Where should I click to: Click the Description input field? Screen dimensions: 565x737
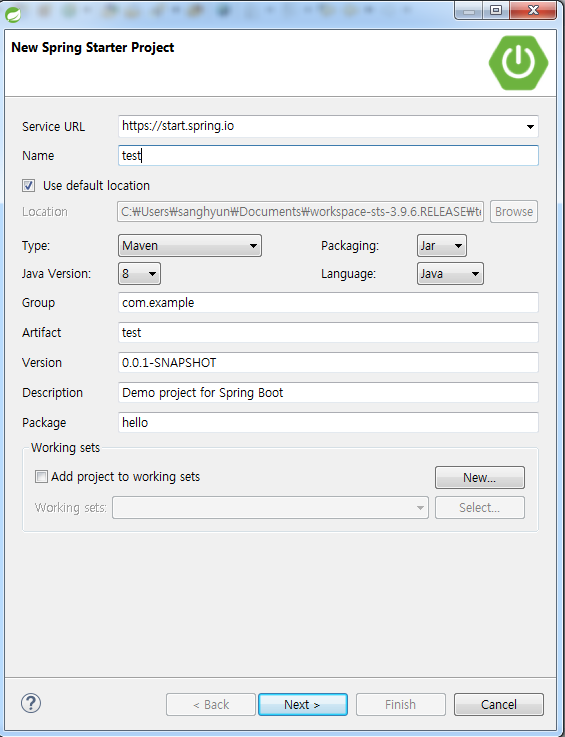[x=328, y=393]
